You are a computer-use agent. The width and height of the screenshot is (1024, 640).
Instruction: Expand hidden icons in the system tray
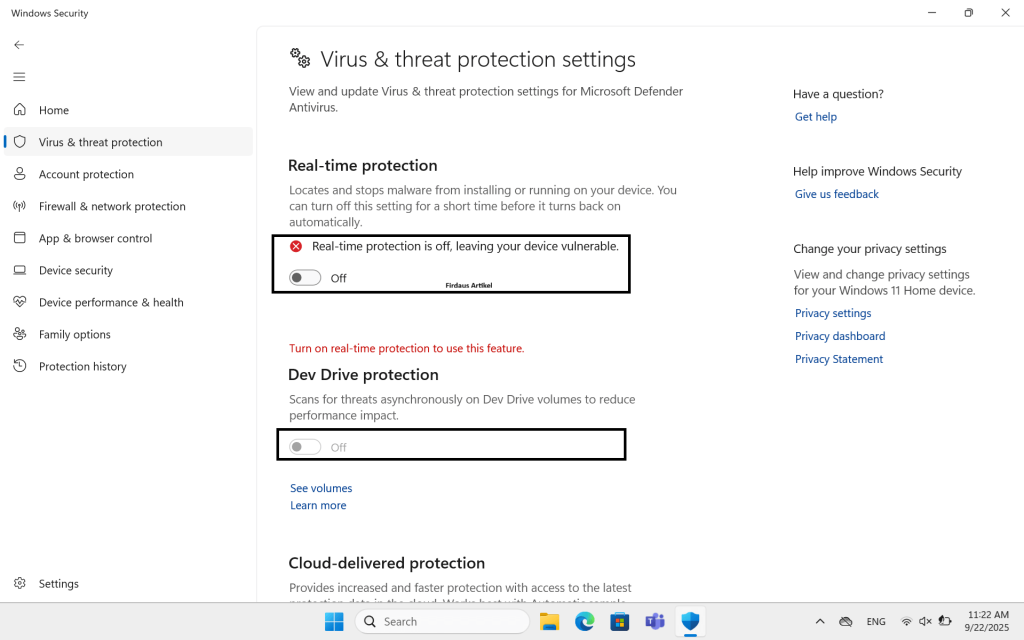click(820, 621)
